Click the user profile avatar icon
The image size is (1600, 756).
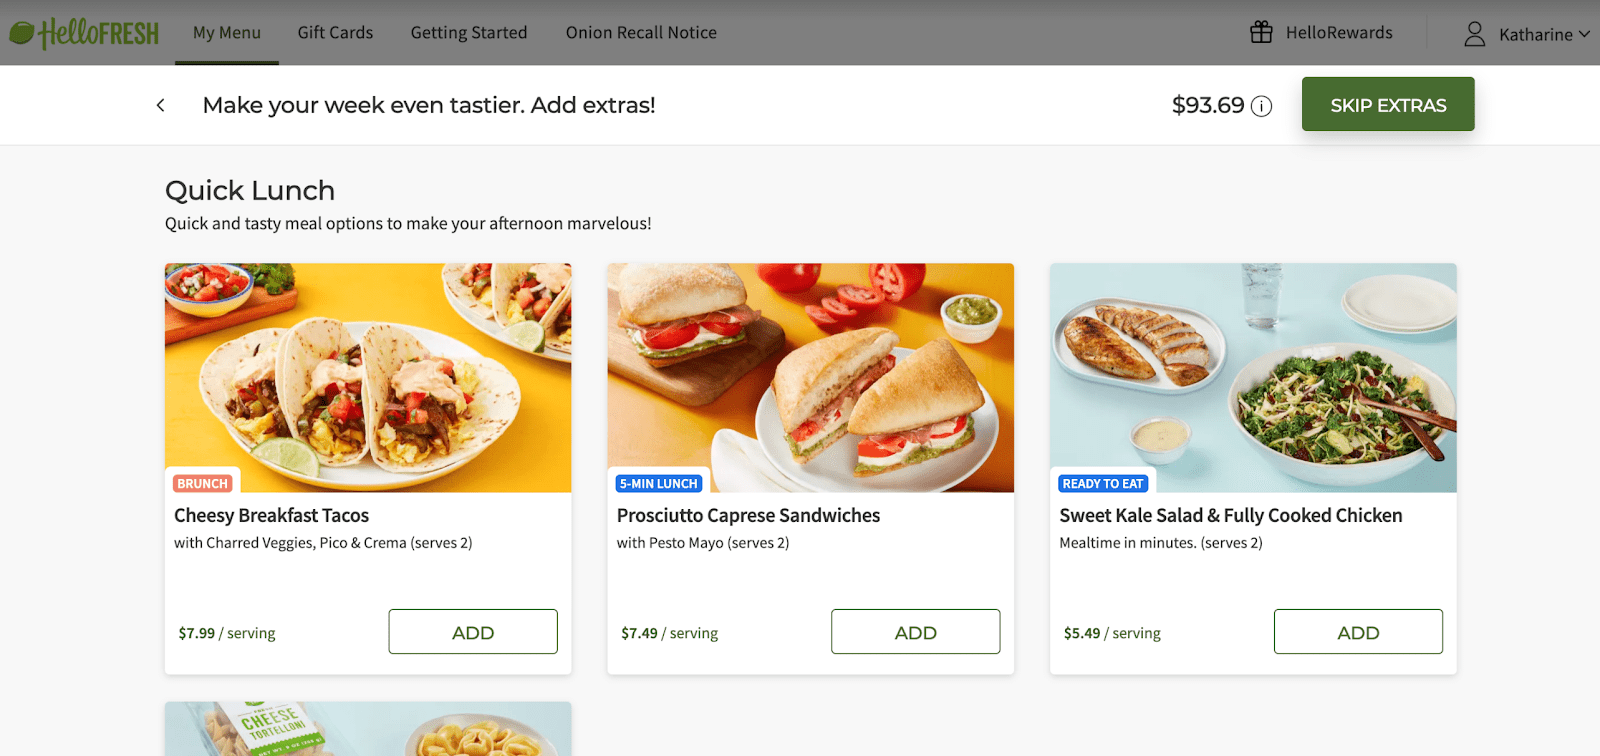tap(1474, 34)
